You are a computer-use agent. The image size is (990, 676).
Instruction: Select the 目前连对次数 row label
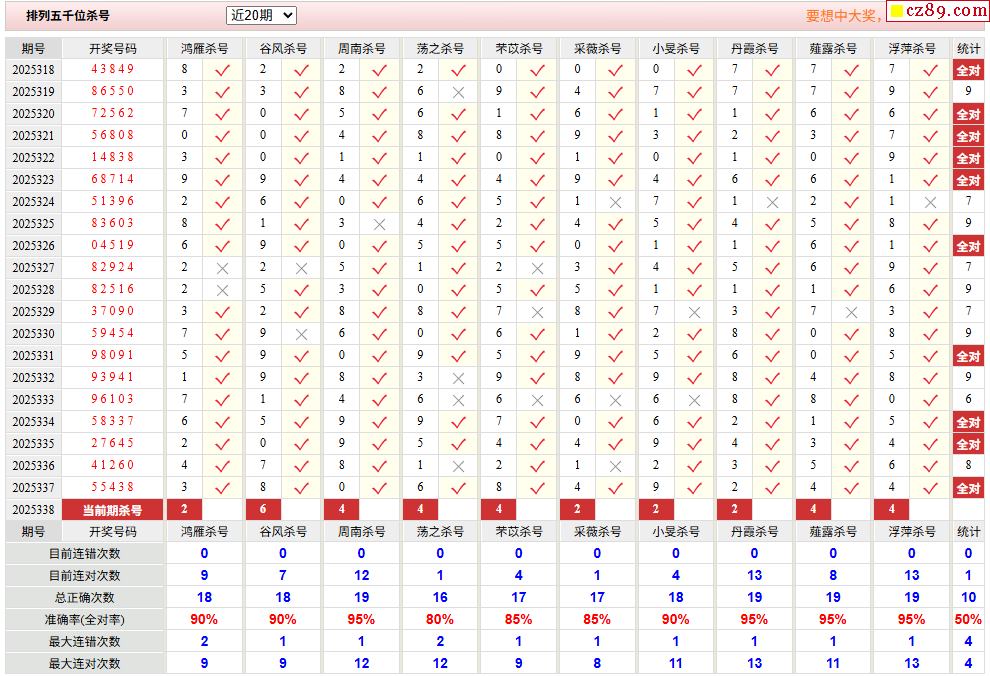pos(85,576)
